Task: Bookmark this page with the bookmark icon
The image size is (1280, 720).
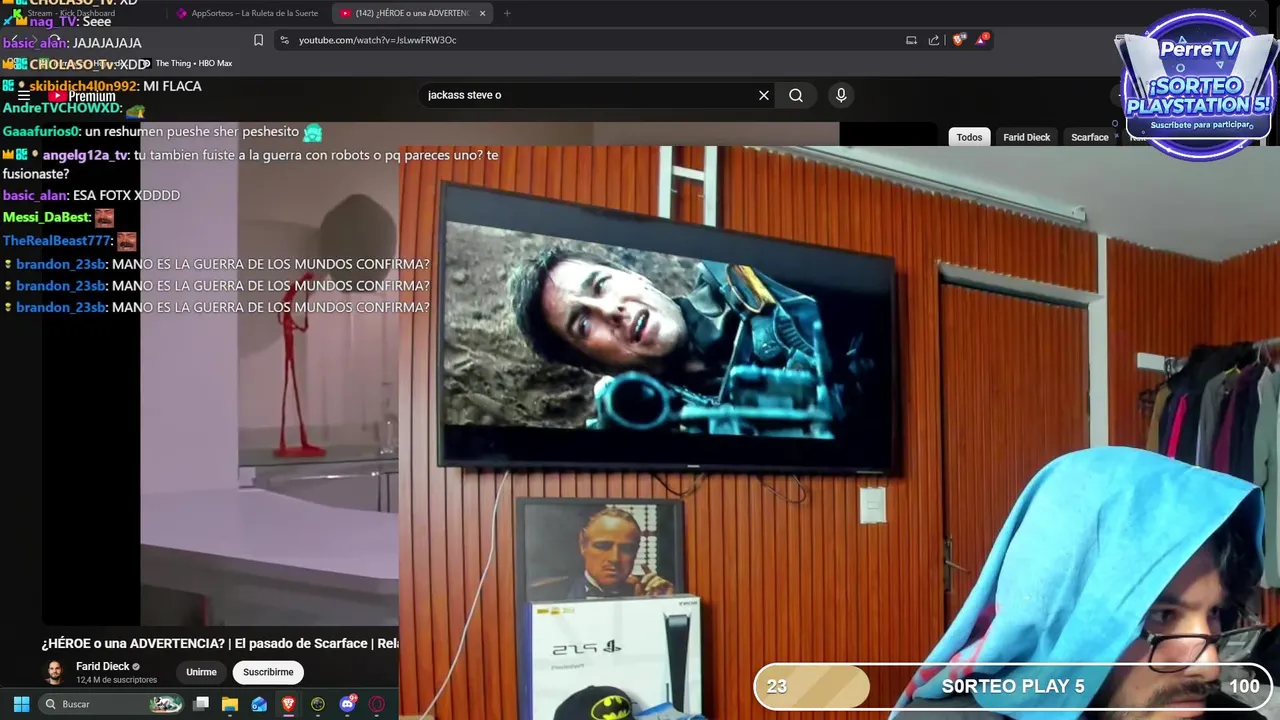Action: coord(258,40)
